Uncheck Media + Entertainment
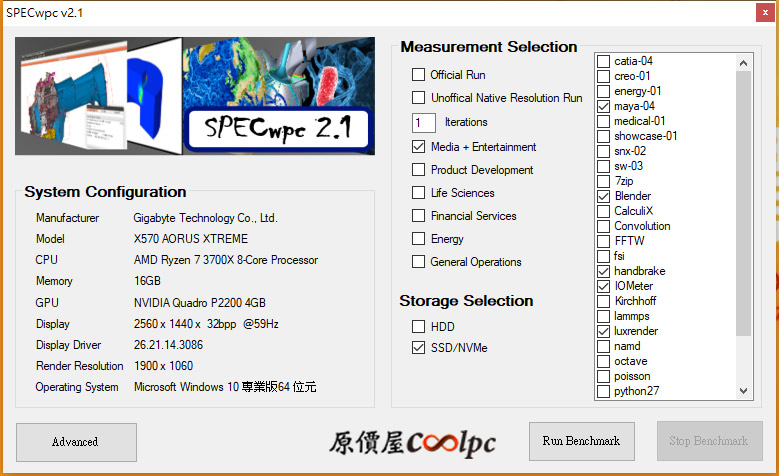779x476 pixels. [418, 147]
